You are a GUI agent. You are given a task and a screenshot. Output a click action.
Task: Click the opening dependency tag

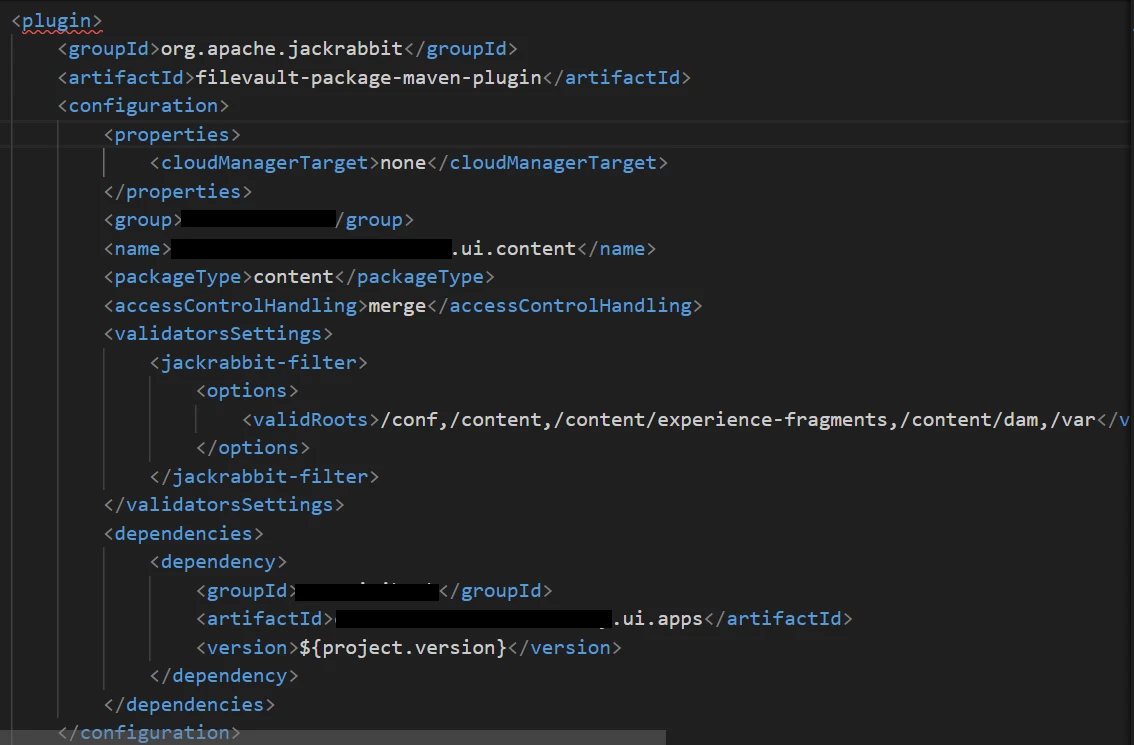point(218,562)
